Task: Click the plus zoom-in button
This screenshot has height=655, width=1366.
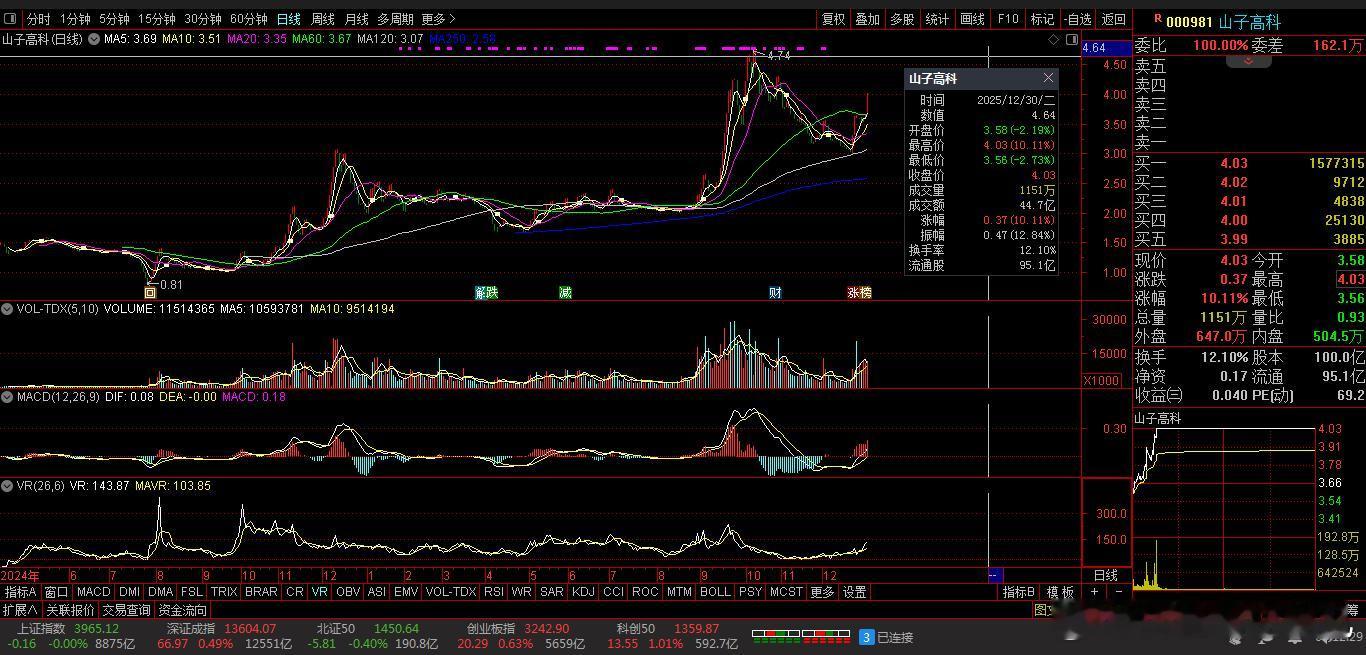Action: click(1094, 592)
